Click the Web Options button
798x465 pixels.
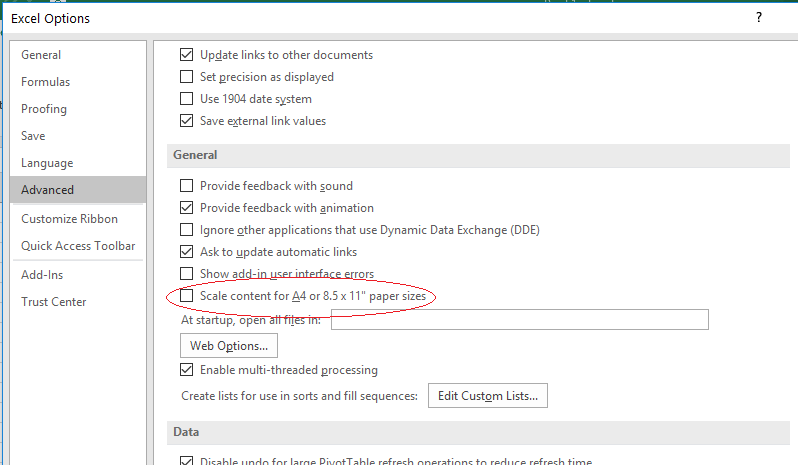click(229, 345)
